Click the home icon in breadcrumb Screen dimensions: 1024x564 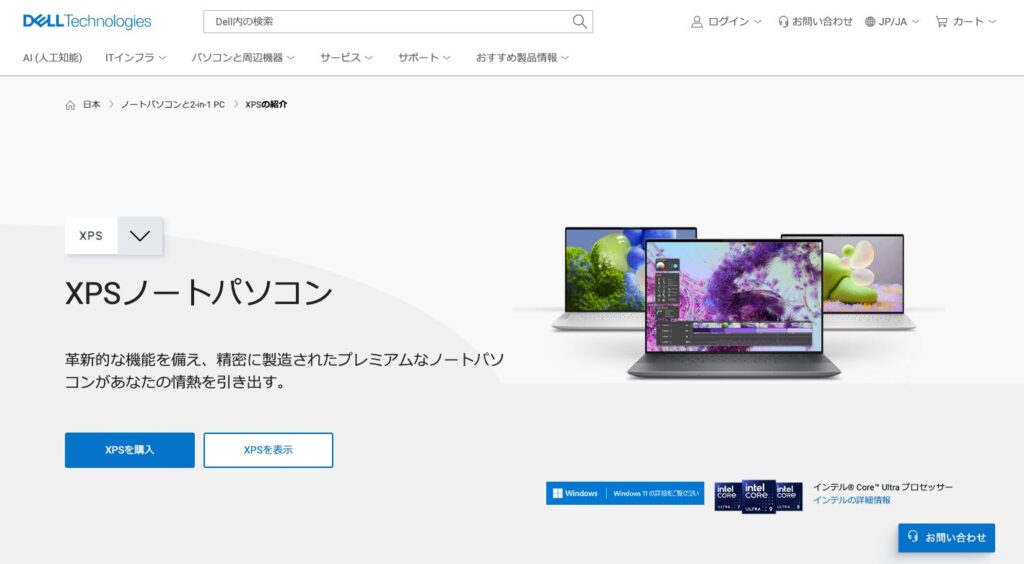click(70, 105)
